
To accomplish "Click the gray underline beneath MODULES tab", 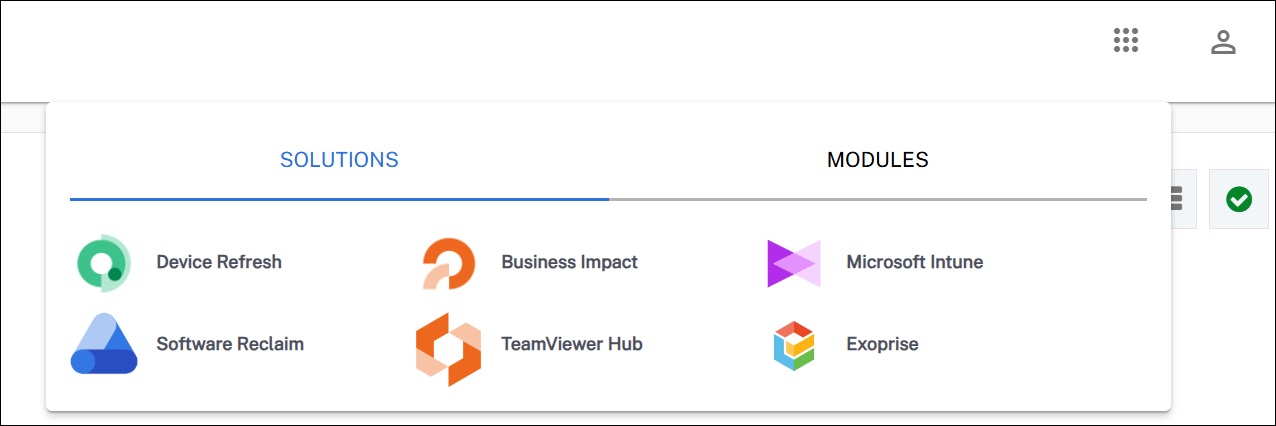I will pos(877,199).
